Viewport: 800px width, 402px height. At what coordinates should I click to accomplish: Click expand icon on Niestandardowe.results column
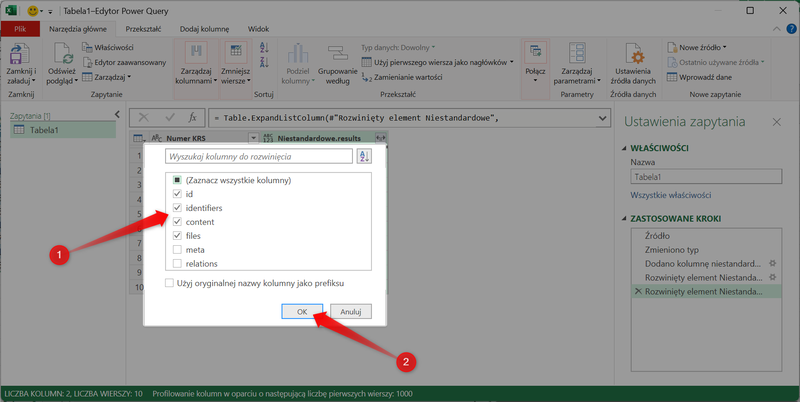(380, 138)
